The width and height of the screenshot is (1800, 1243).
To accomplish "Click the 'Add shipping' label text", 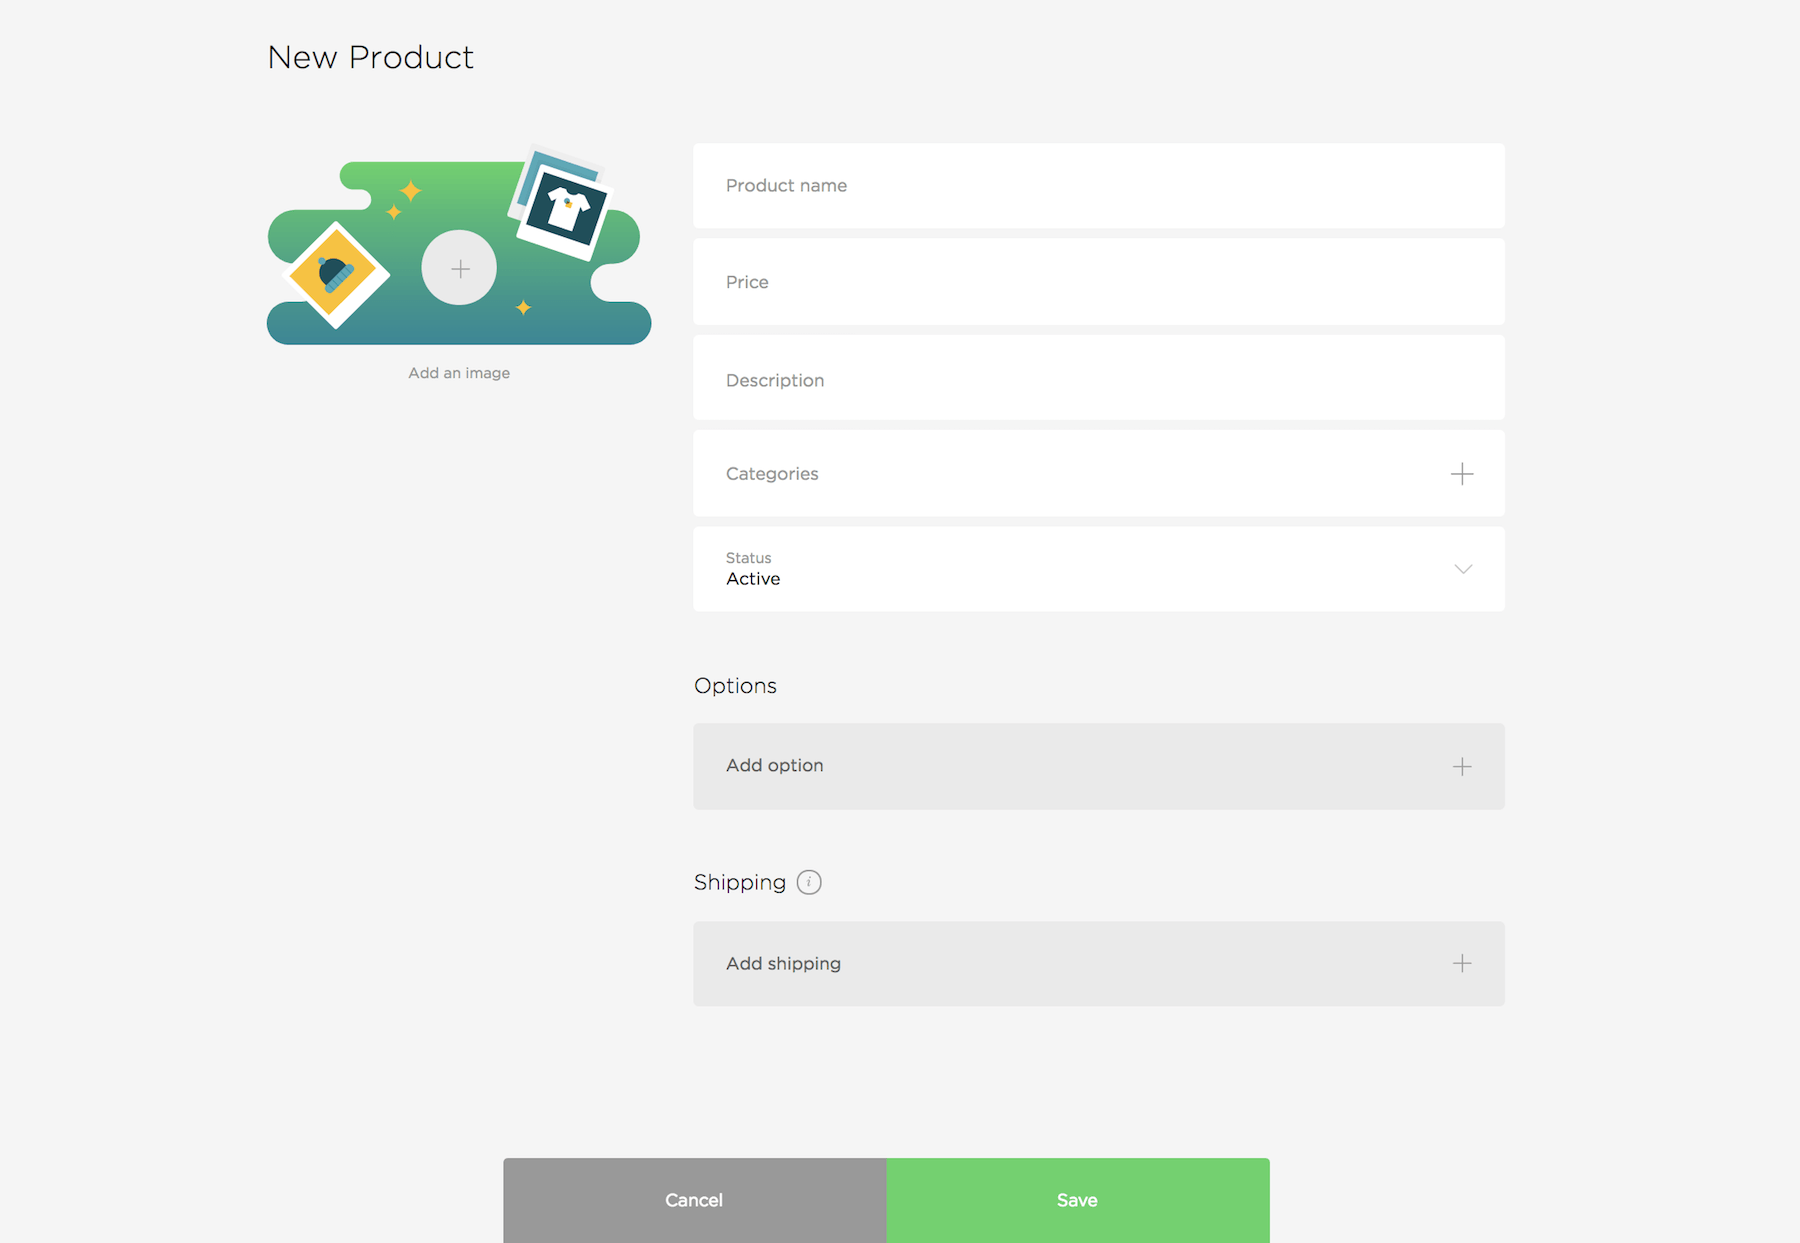I will [783, 964].
